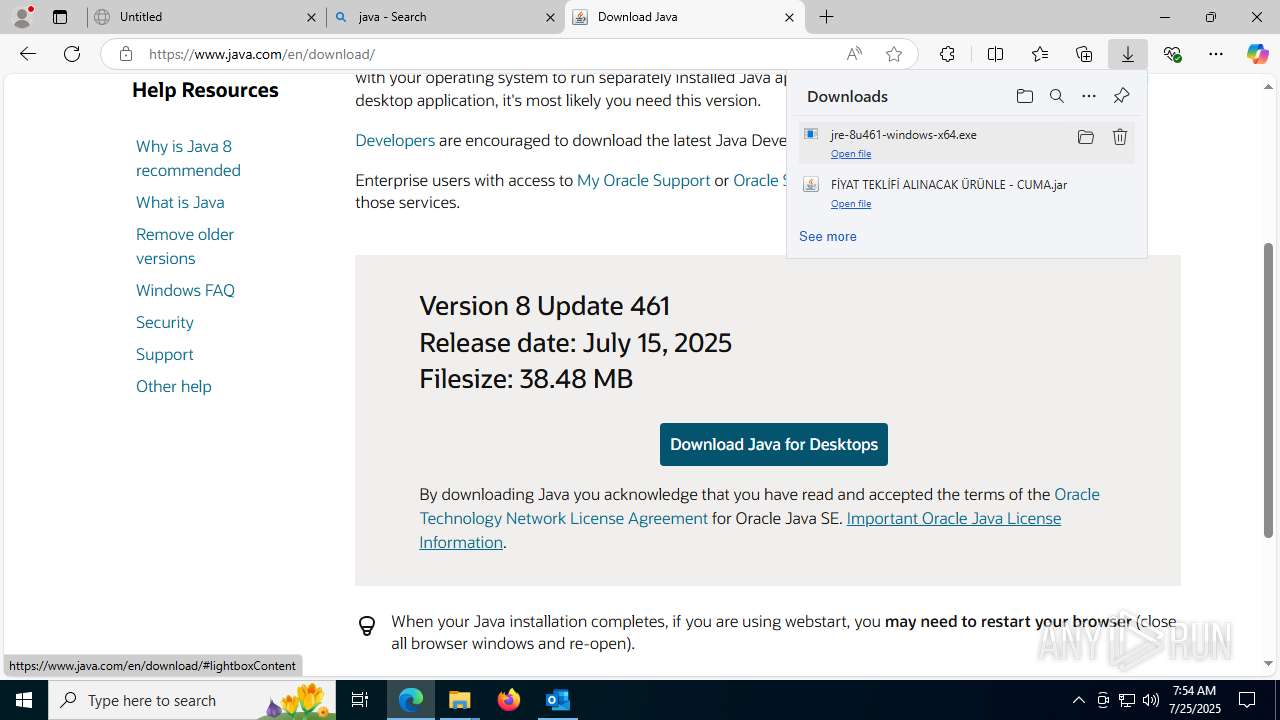
Task: Open Browser essentials icon
Action: pos(1173,54)
